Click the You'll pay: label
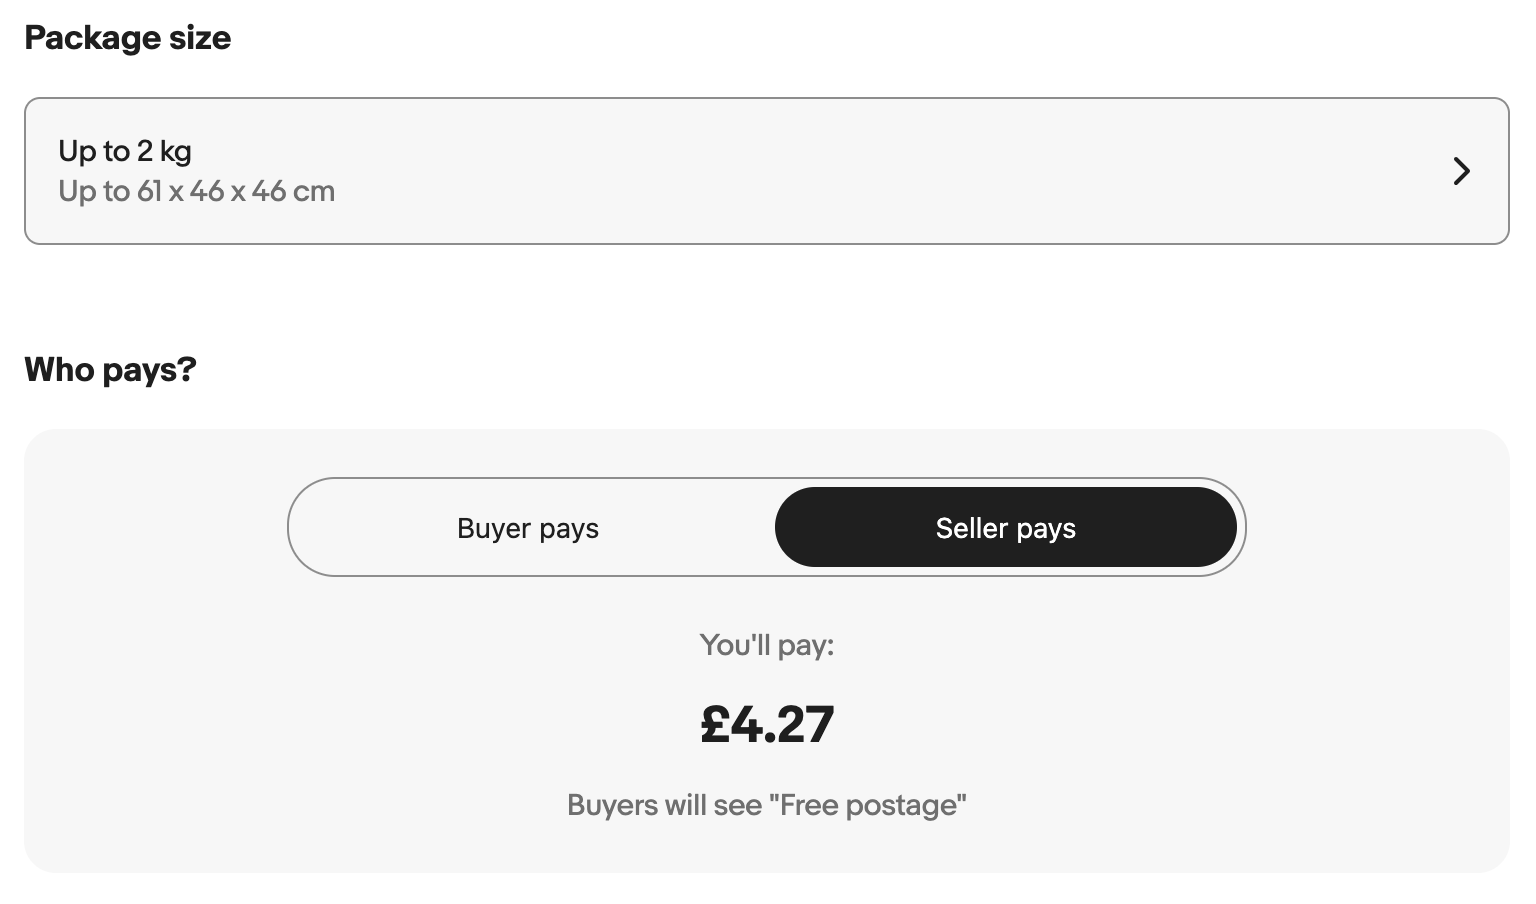This screenshot has width=1536, height=904. pos(767,645)
